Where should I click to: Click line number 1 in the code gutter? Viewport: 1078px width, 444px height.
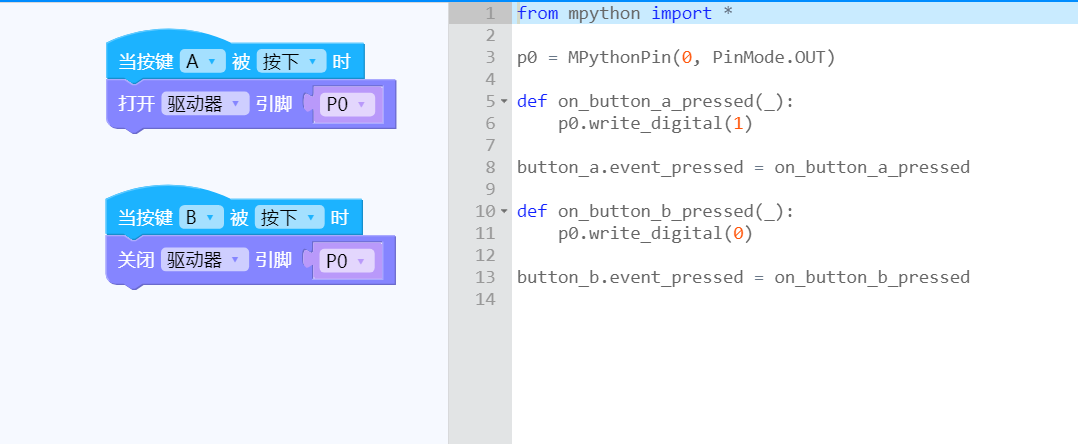(489, 13)
